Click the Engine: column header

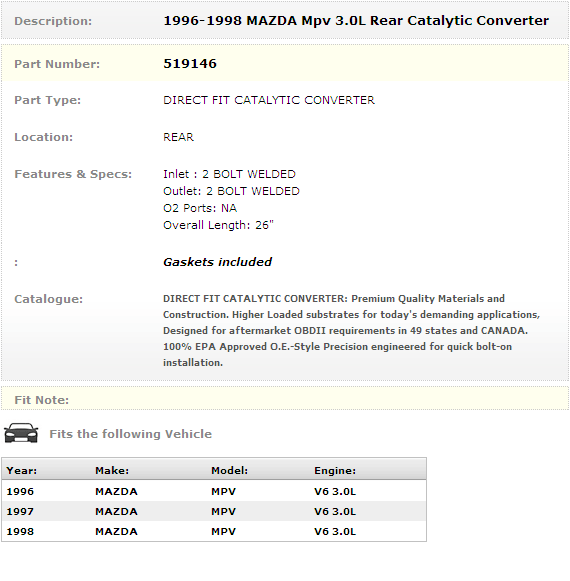(335, 471)
